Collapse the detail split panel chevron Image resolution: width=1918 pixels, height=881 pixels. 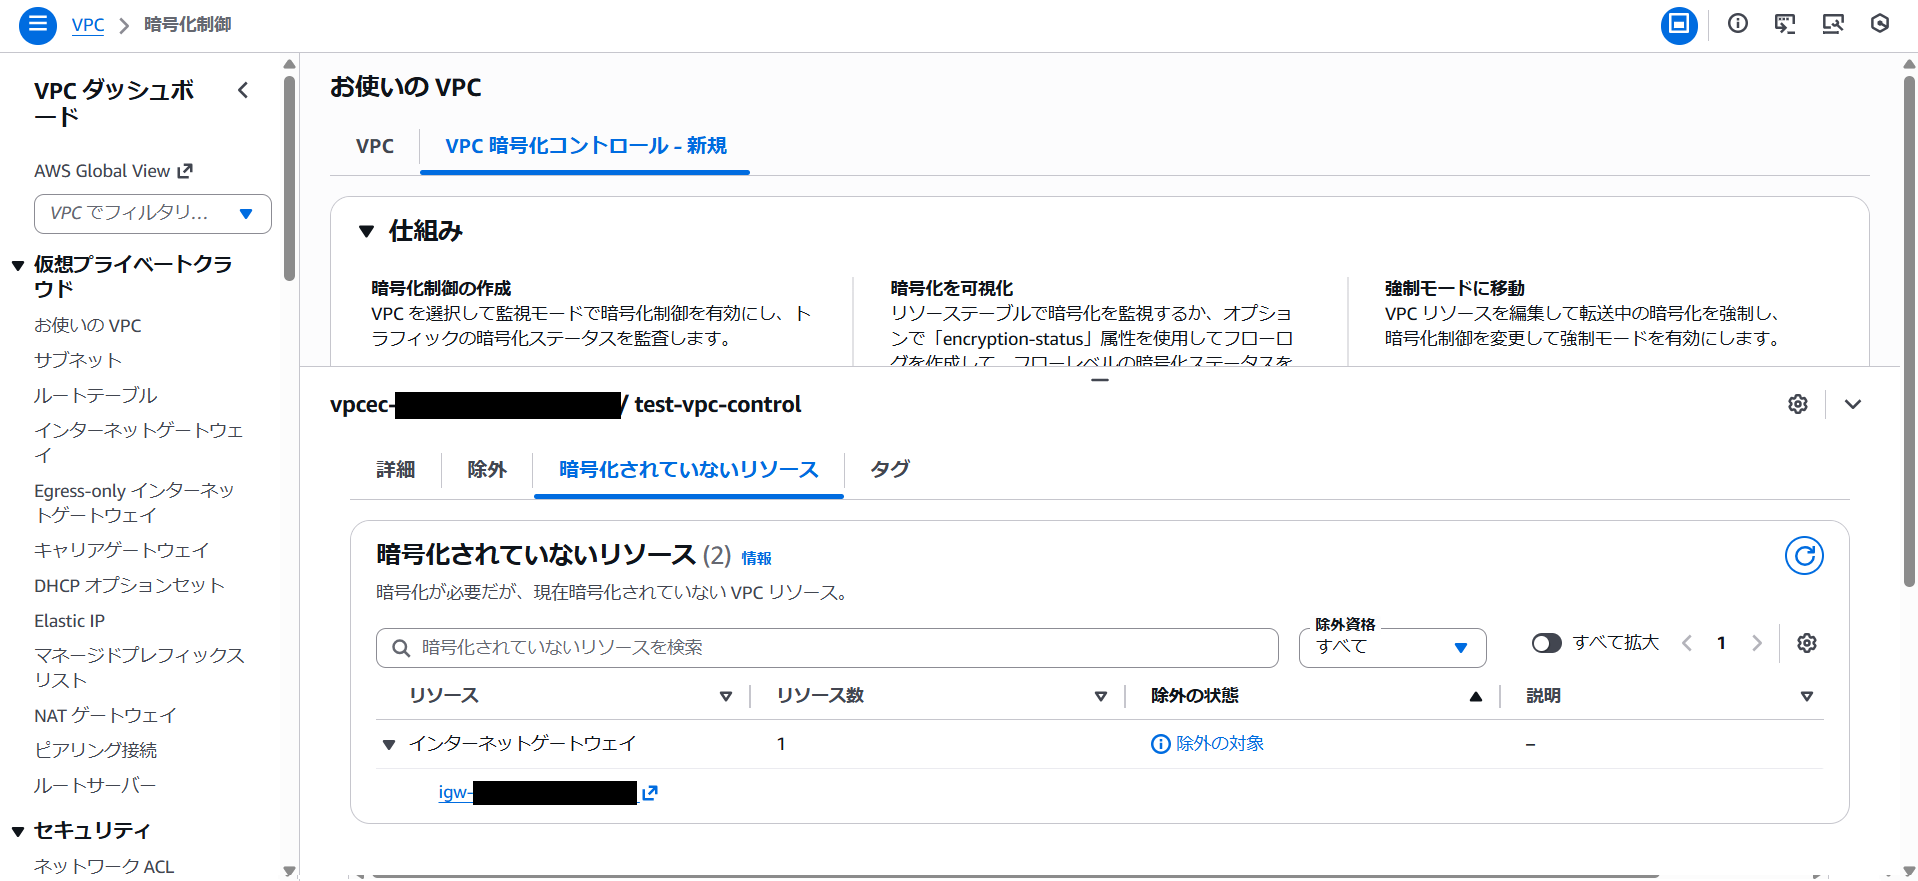1853,404
